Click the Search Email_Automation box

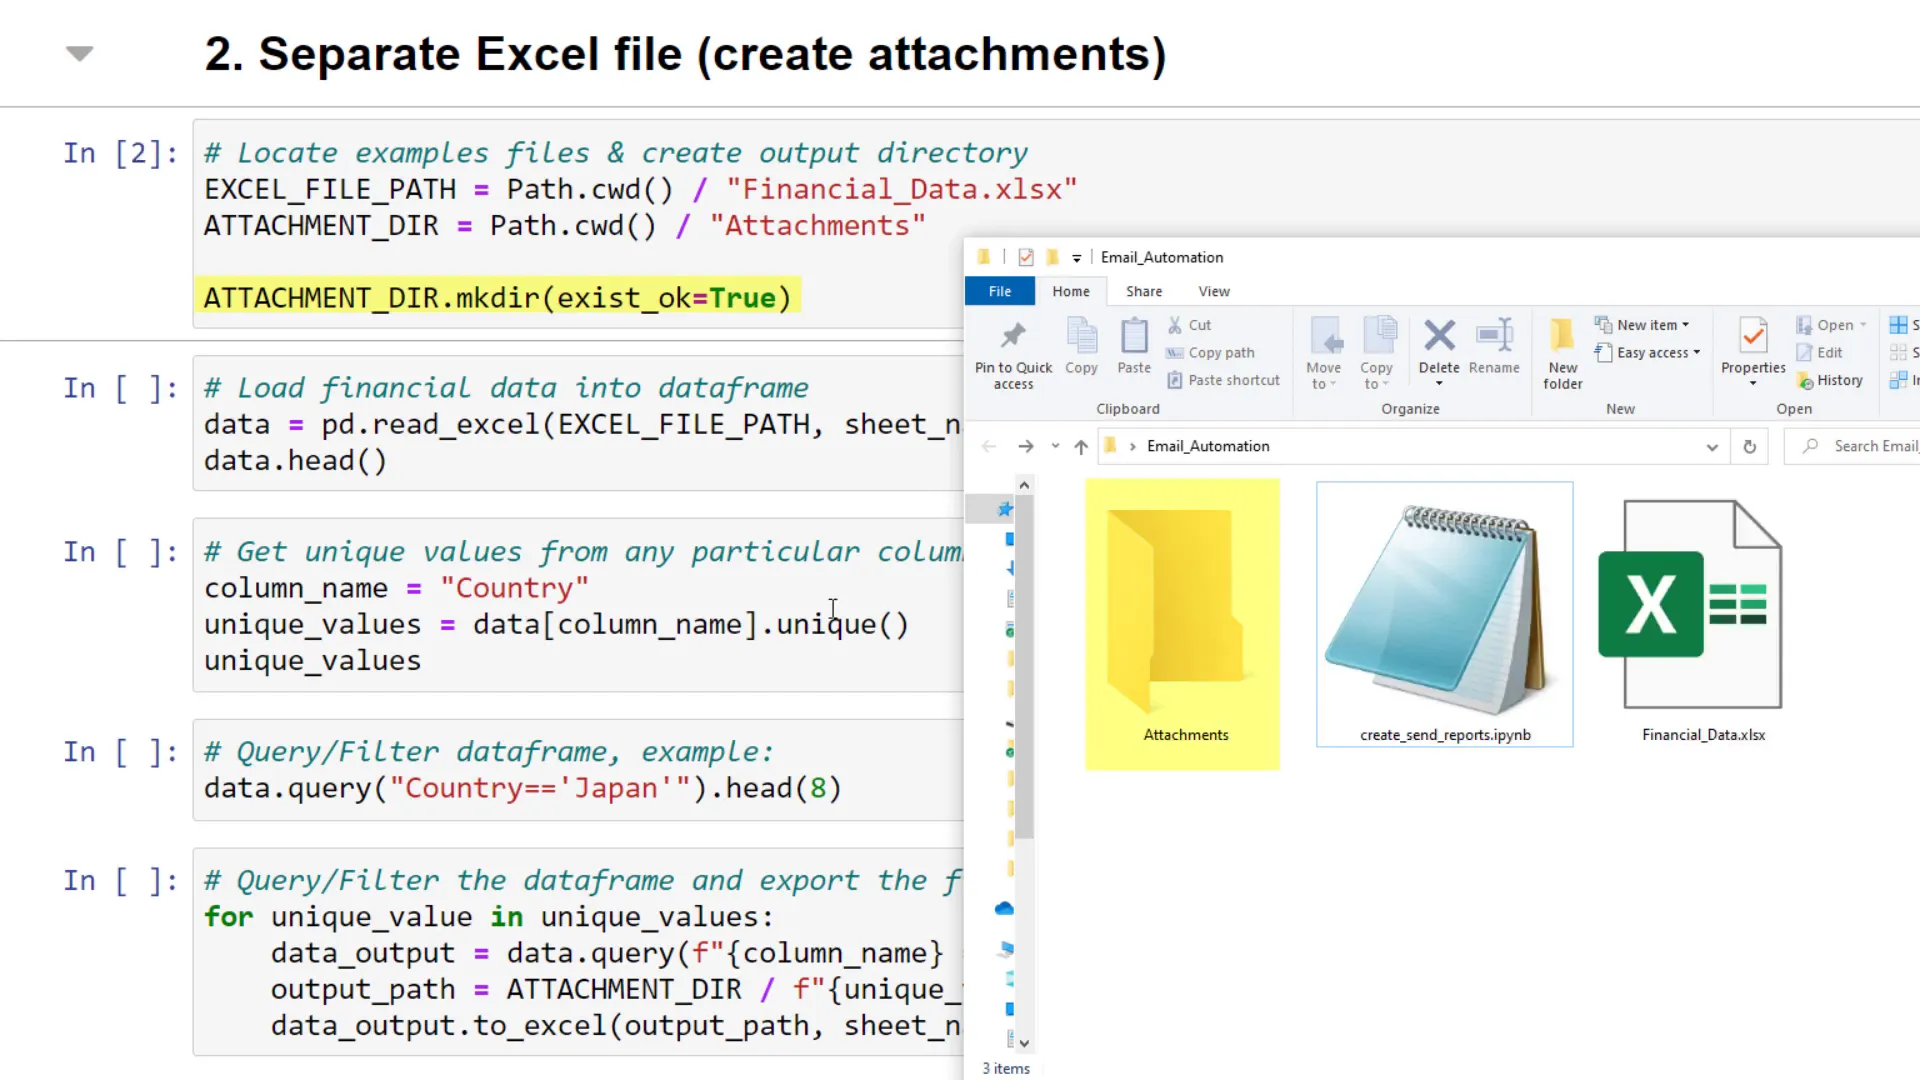point(1853,446)
